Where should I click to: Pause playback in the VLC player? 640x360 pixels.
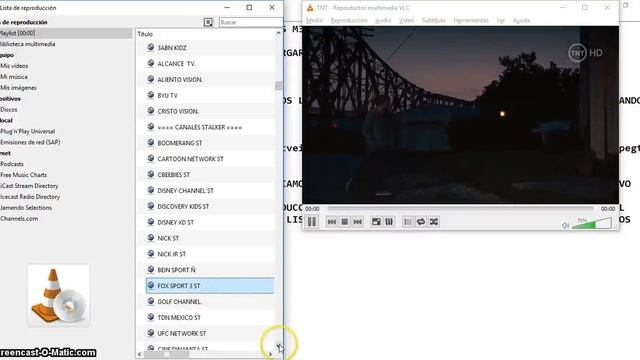(x=312, y=222)
